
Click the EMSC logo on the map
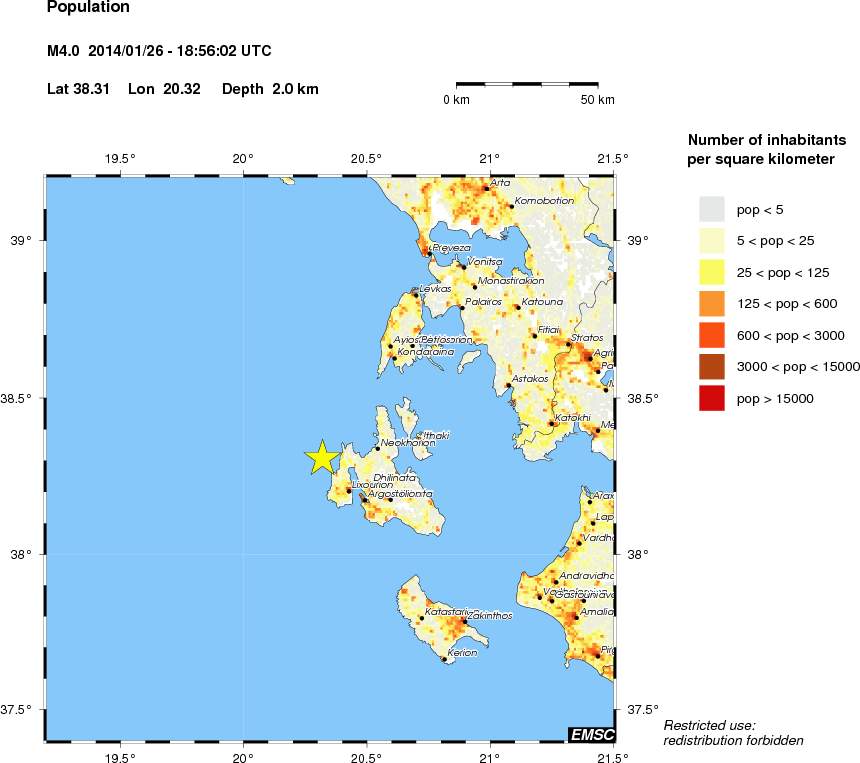point(590,734)
